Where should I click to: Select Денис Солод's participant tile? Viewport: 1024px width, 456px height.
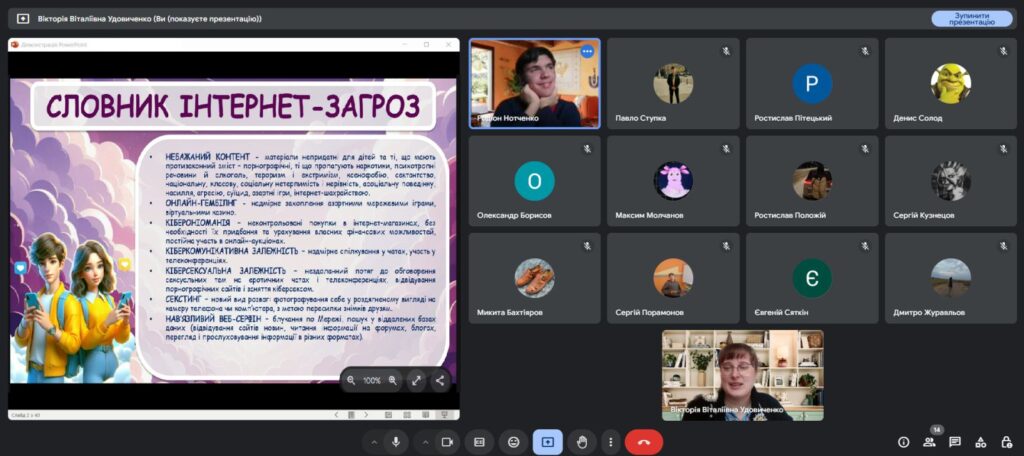coord(950,84)
